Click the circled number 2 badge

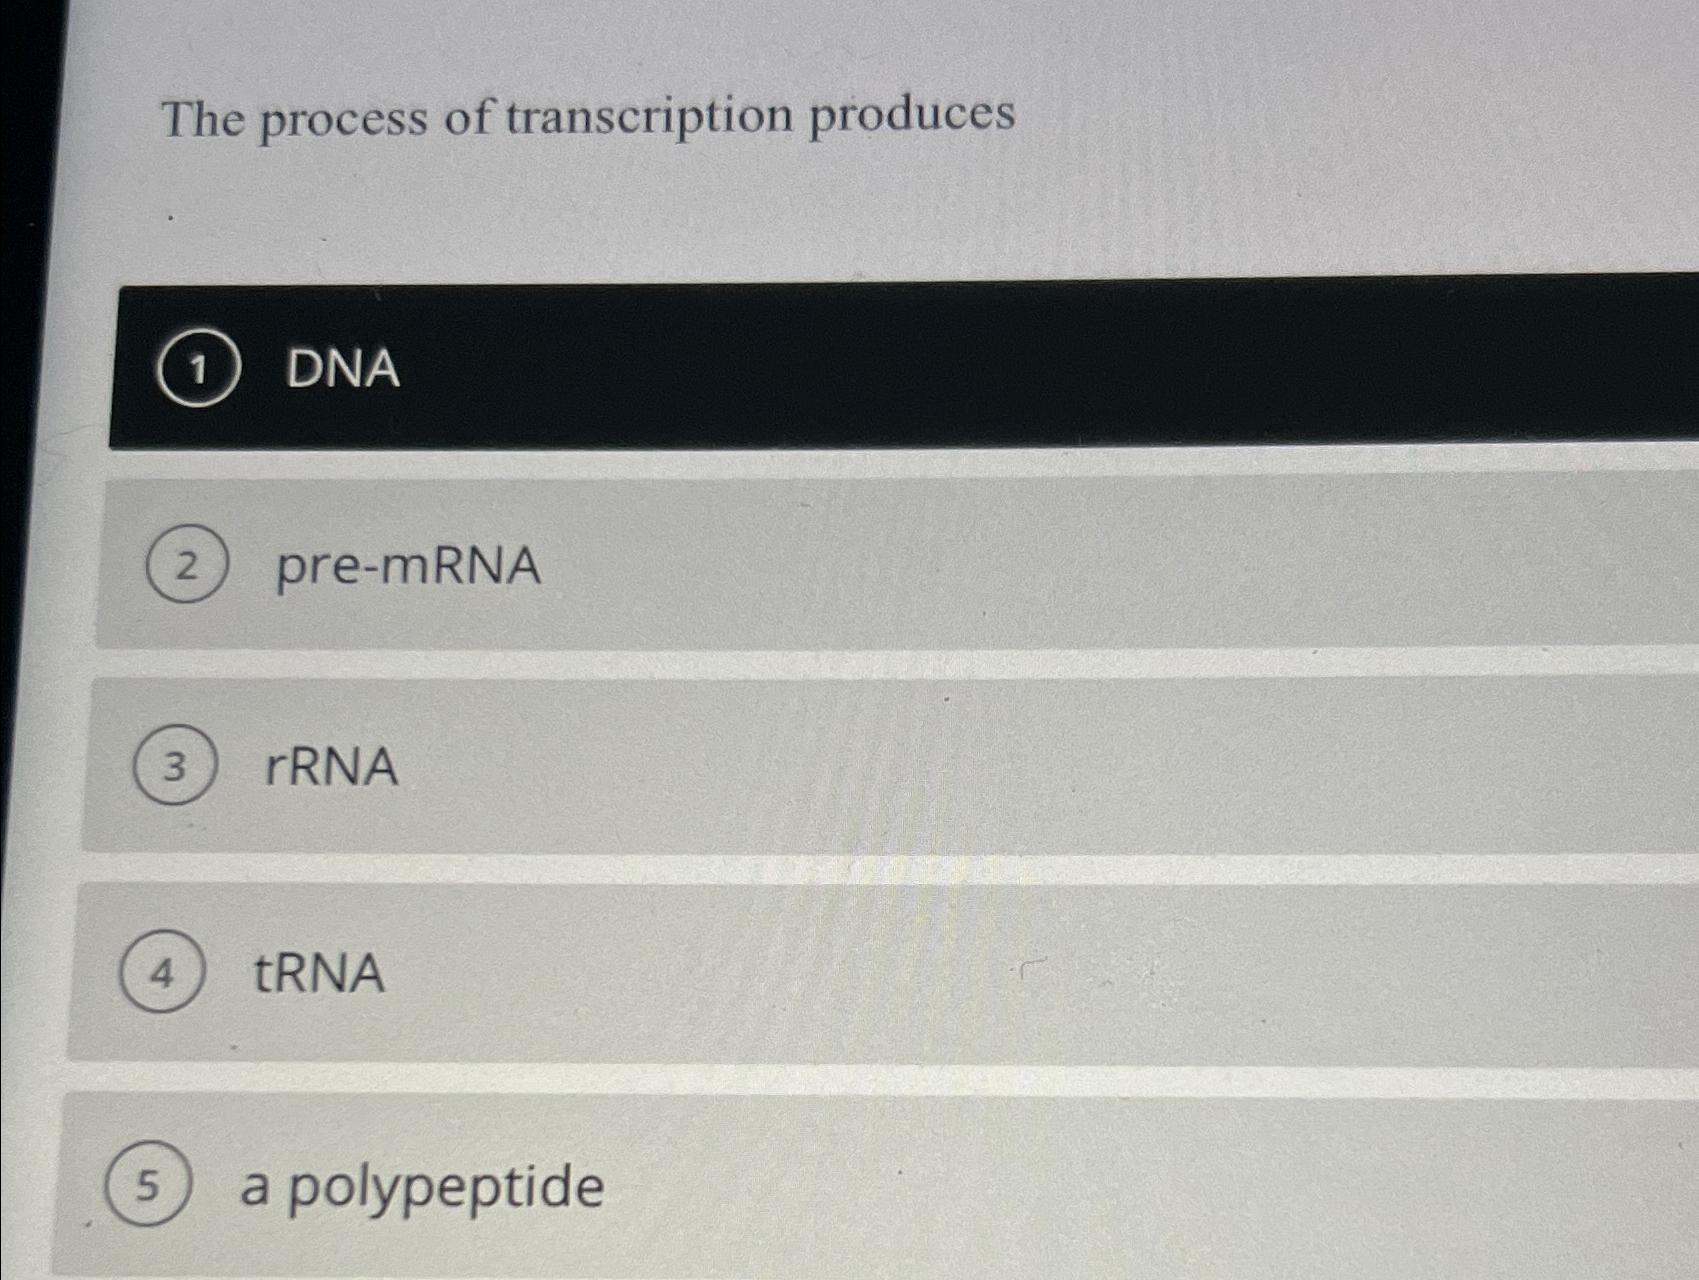coord(186,567)
